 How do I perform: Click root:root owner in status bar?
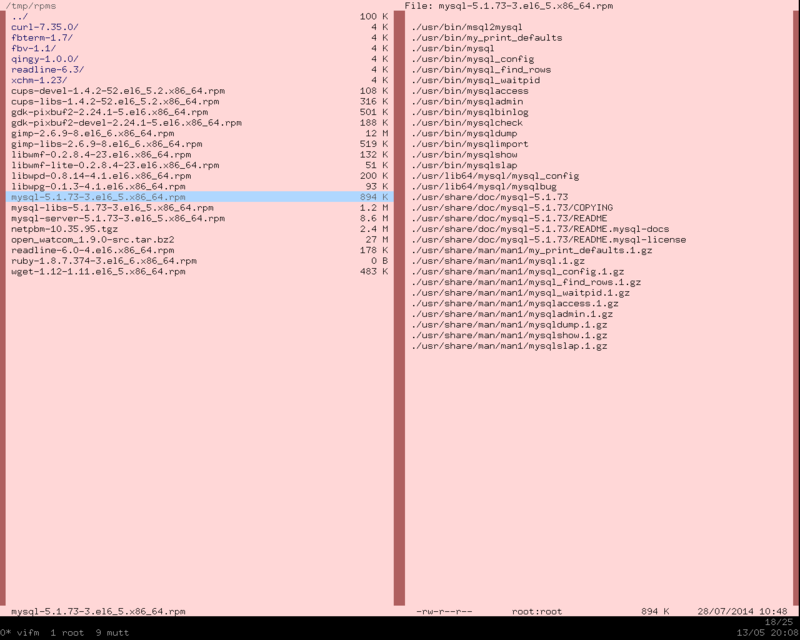point(537,611)
